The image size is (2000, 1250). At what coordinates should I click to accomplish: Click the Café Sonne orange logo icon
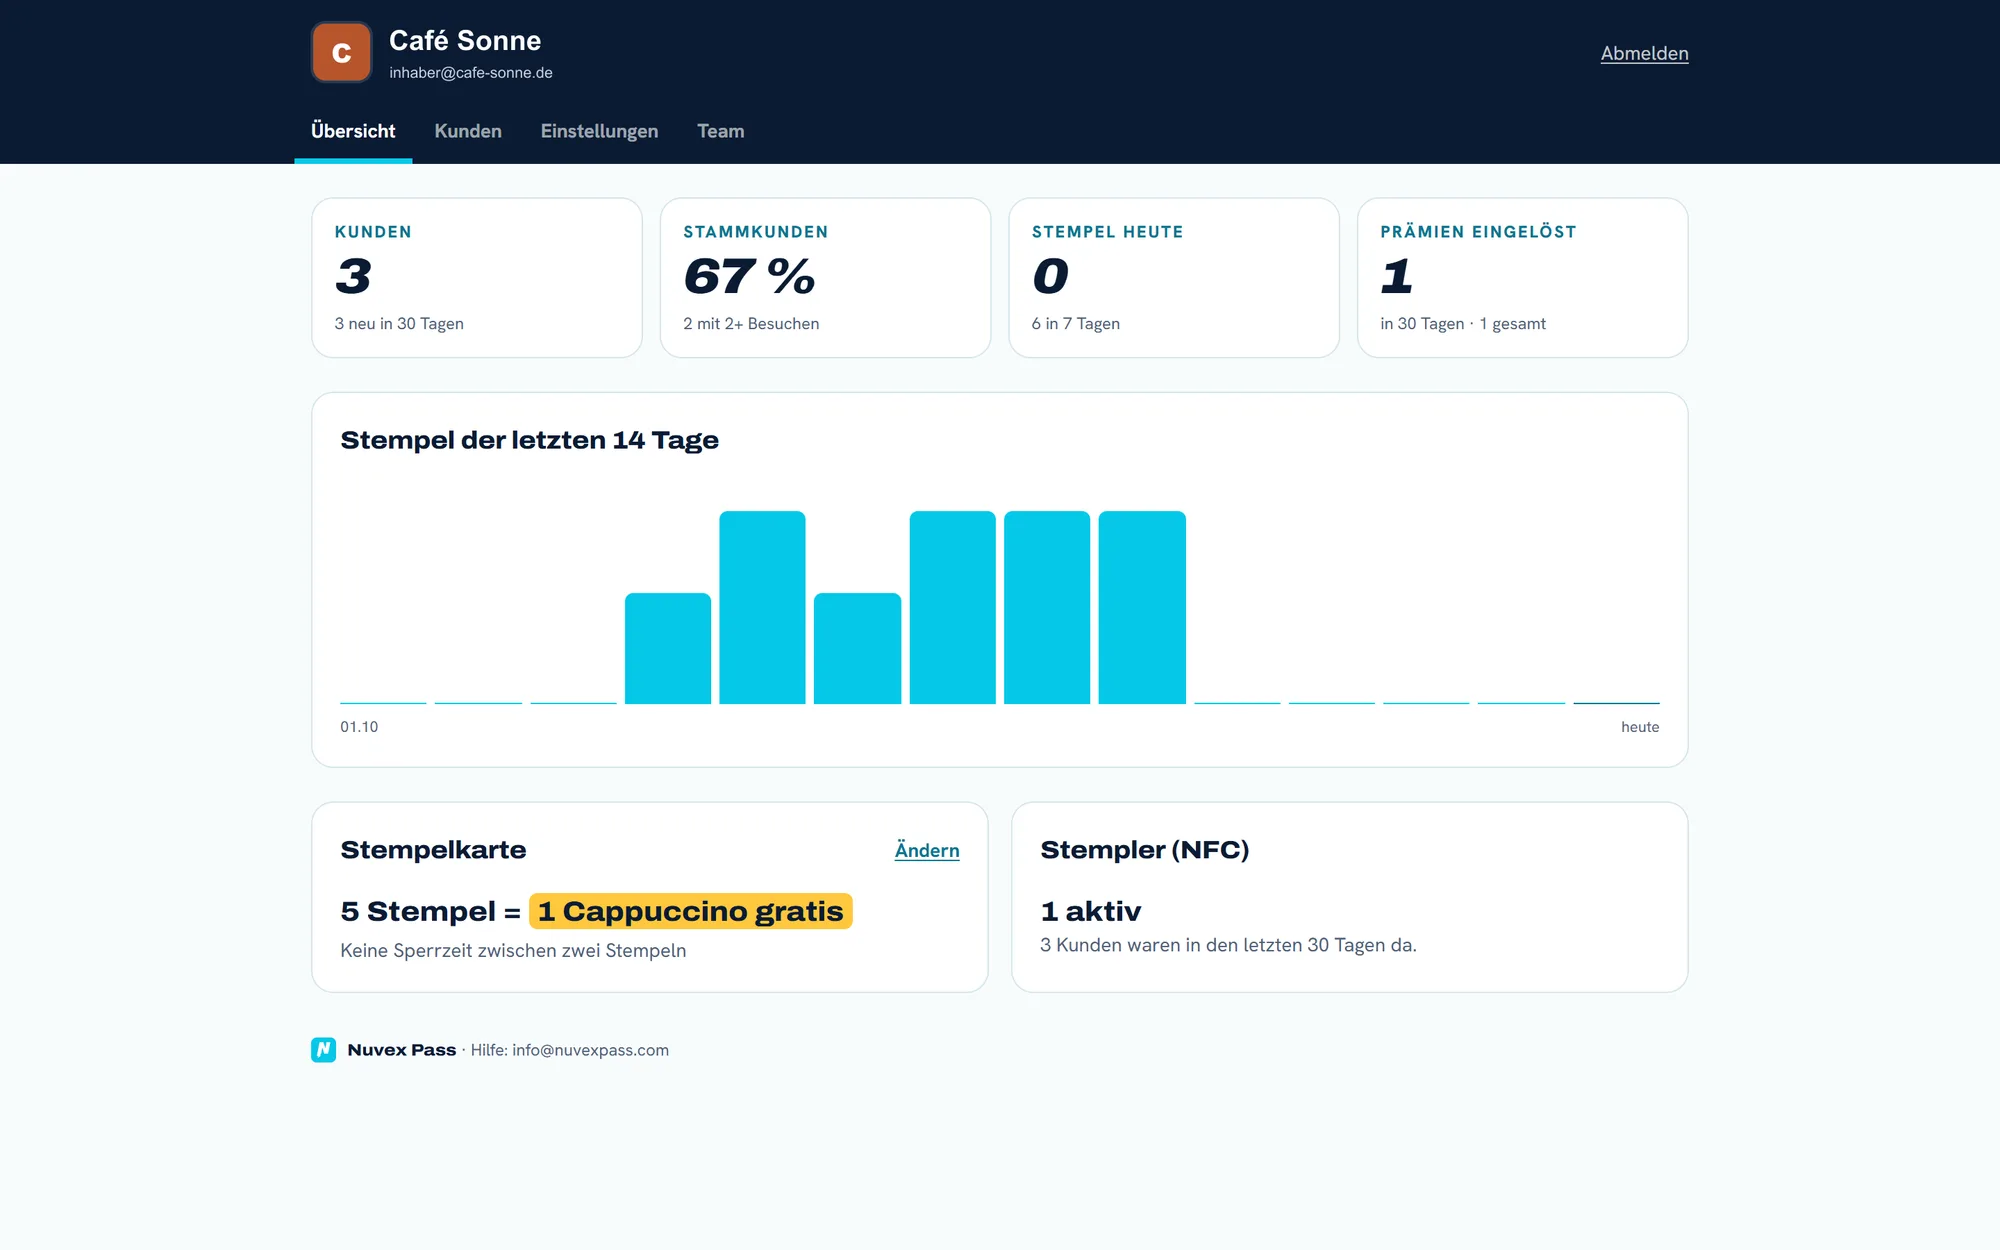(x=341, y=52)
